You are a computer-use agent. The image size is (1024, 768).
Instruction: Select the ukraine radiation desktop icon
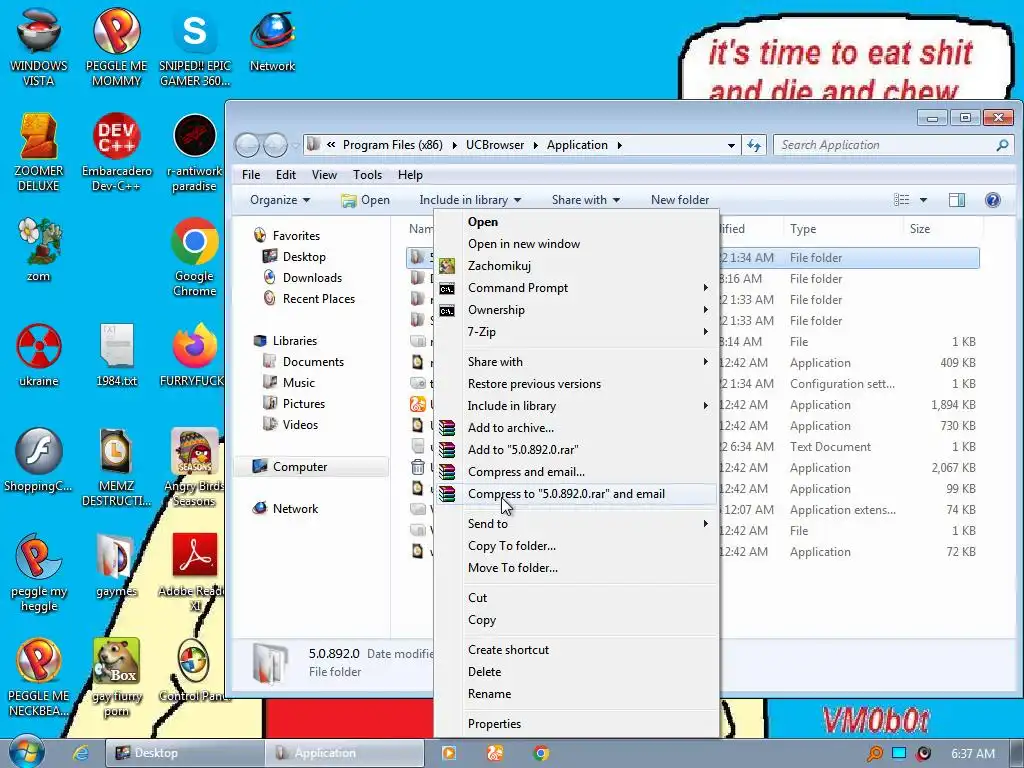tap(39, 355)
